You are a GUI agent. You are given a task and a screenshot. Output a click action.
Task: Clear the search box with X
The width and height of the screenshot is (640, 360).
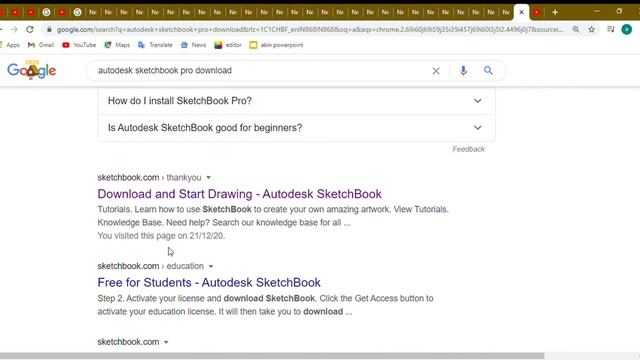(x=436, y=71)
